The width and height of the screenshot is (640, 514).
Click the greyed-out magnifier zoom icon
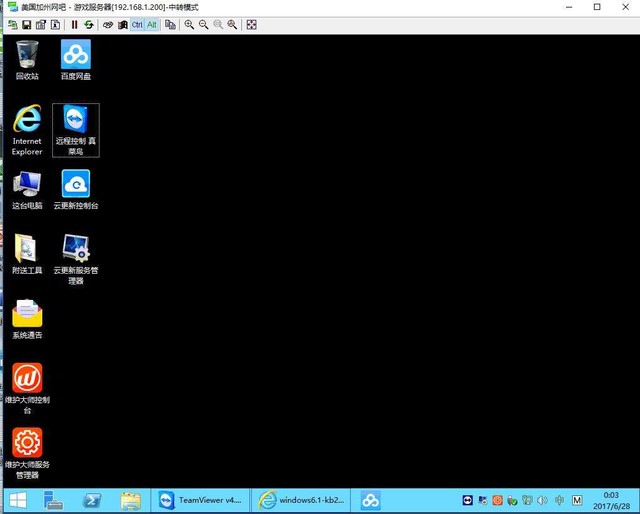pos(218,25)
